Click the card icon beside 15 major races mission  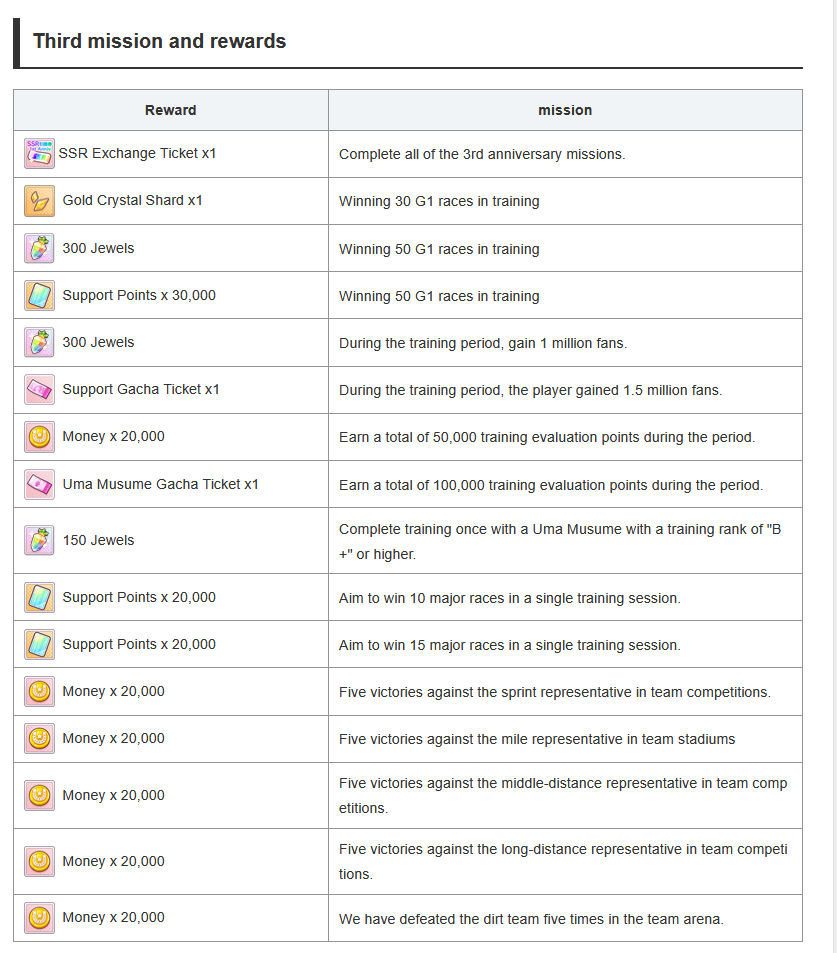(x=40, y=644)
